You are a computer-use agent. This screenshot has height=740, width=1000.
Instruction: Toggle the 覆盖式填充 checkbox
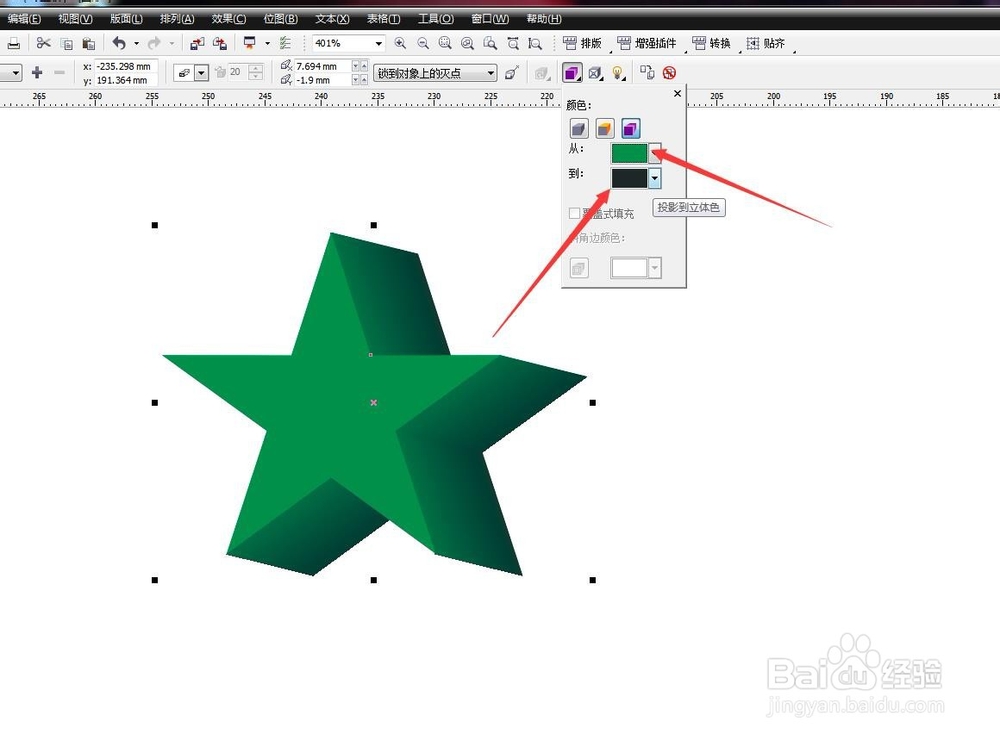[576, 213]
